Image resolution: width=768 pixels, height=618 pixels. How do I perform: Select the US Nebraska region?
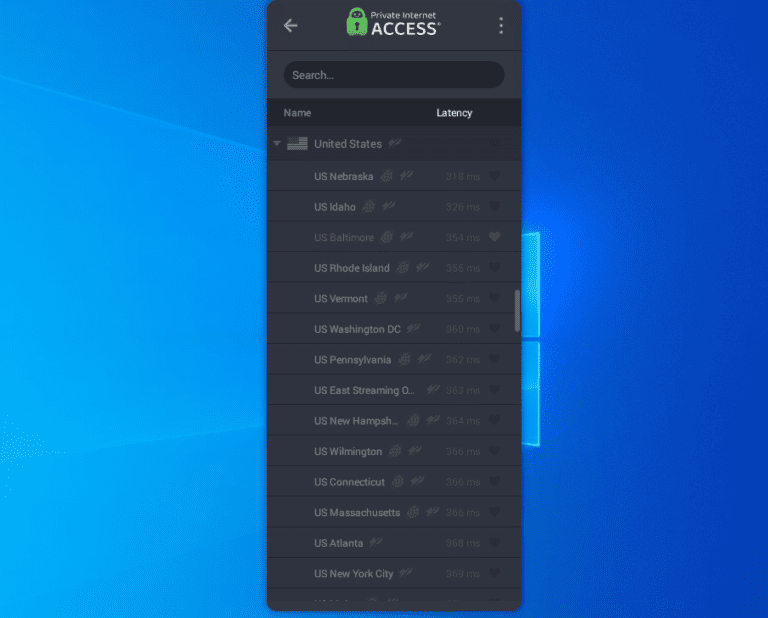(x=394, y=176)
